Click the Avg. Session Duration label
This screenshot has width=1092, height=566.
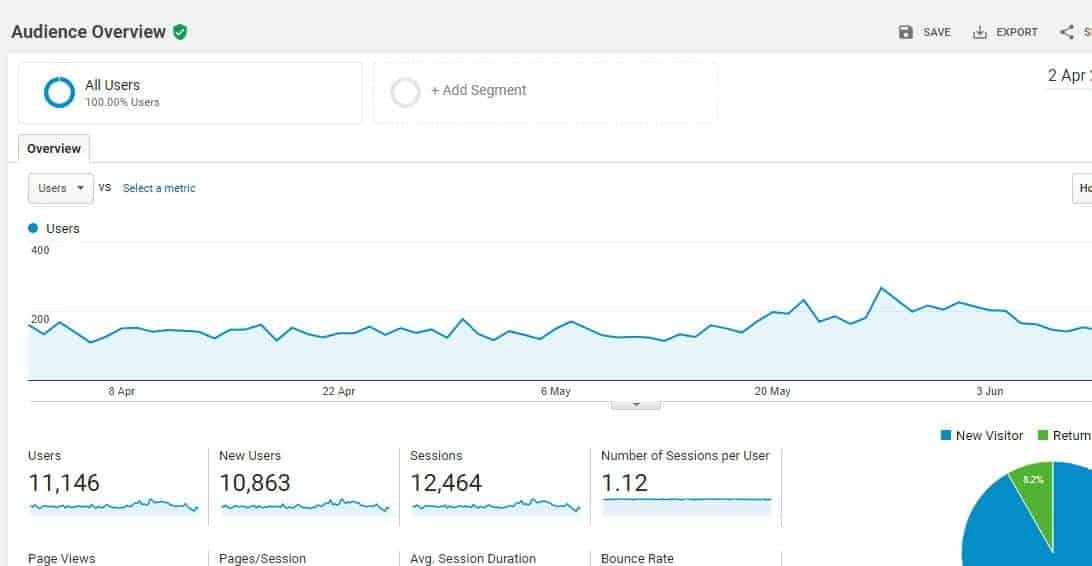(x=473, y=558)
